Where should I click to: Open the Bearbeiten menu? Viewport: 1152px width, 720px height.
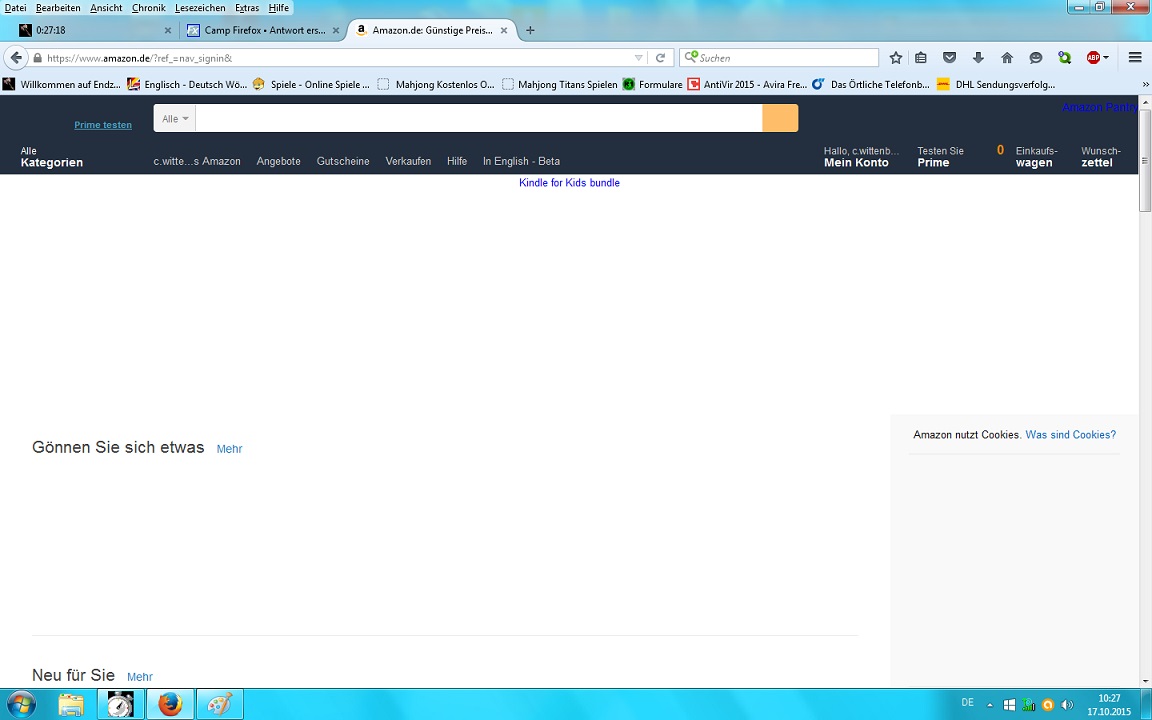(x=58, y=7)
